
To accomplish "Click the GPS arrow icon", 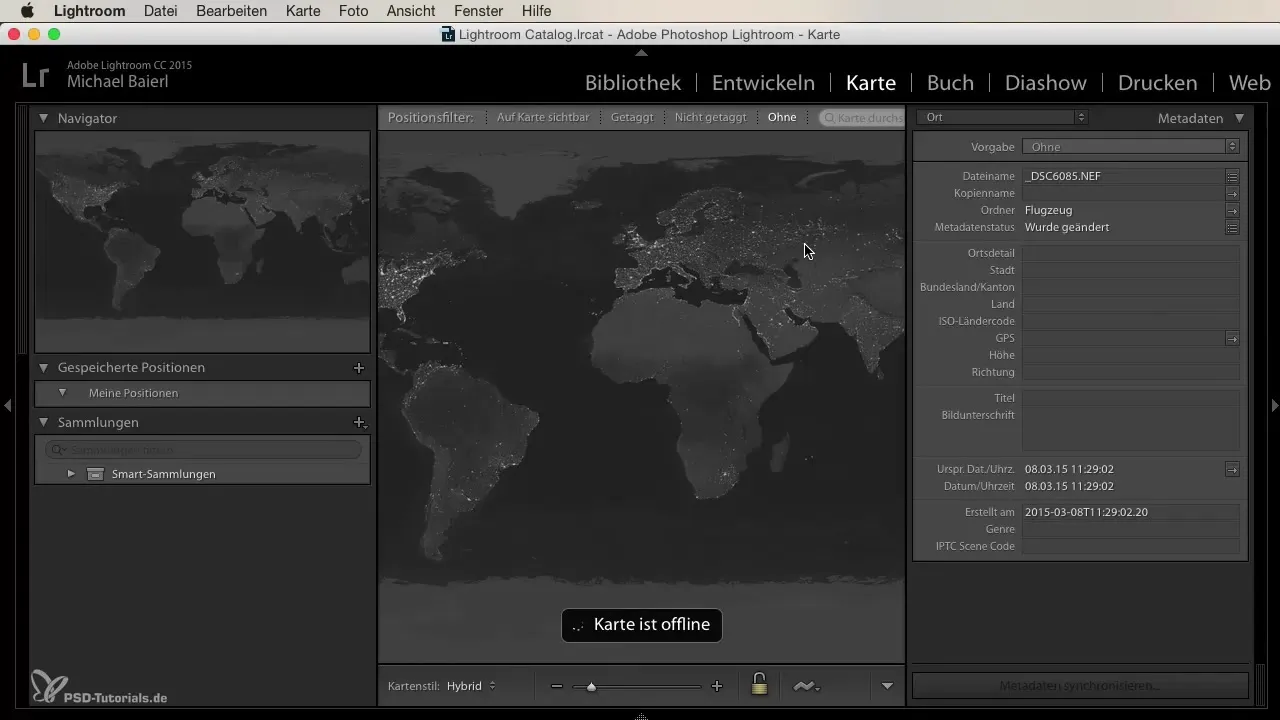I will (1232, 339).
